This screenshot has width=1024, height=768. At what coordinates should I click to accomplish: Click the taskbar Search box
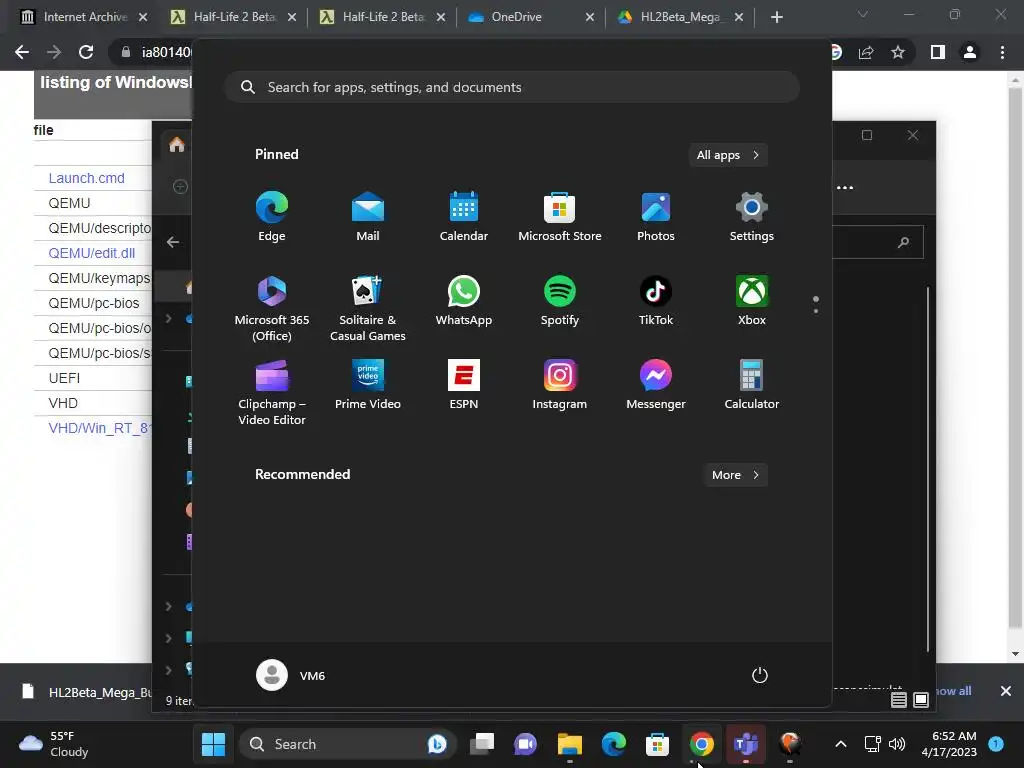pyautogui.click(x=347, y=744)
